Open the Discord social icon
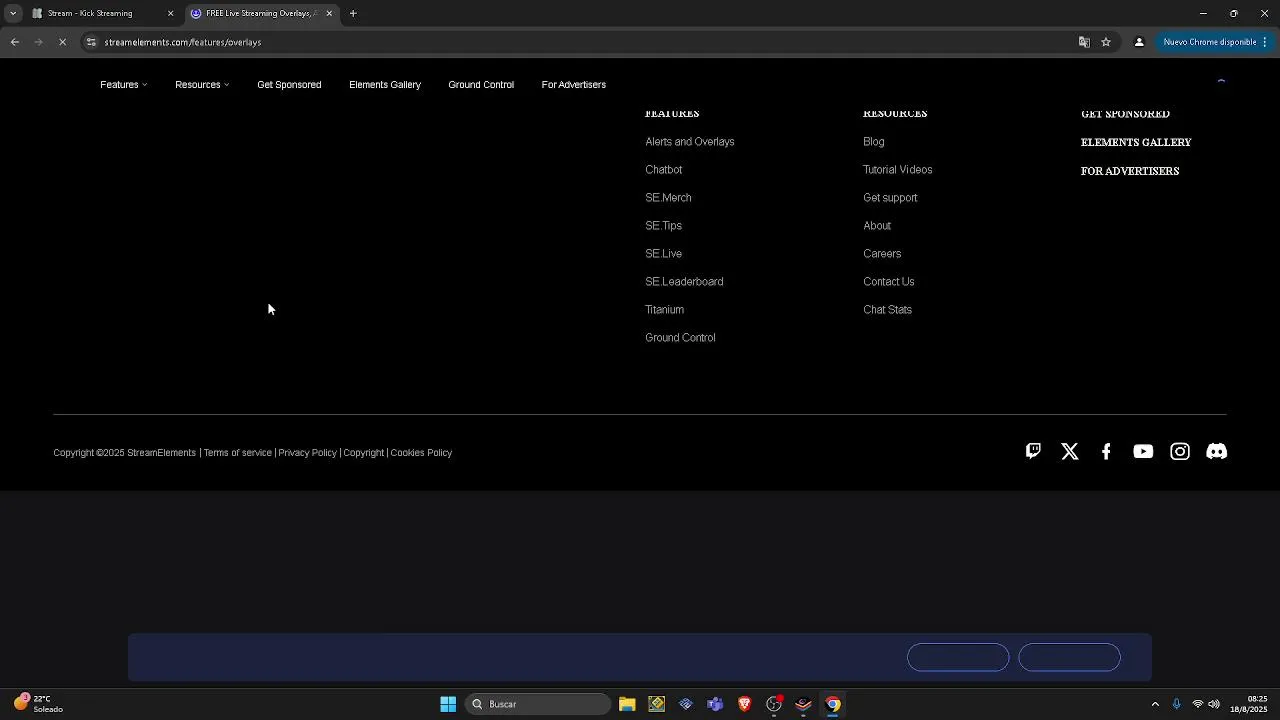1280x720 pixels. coord(1217,452)
